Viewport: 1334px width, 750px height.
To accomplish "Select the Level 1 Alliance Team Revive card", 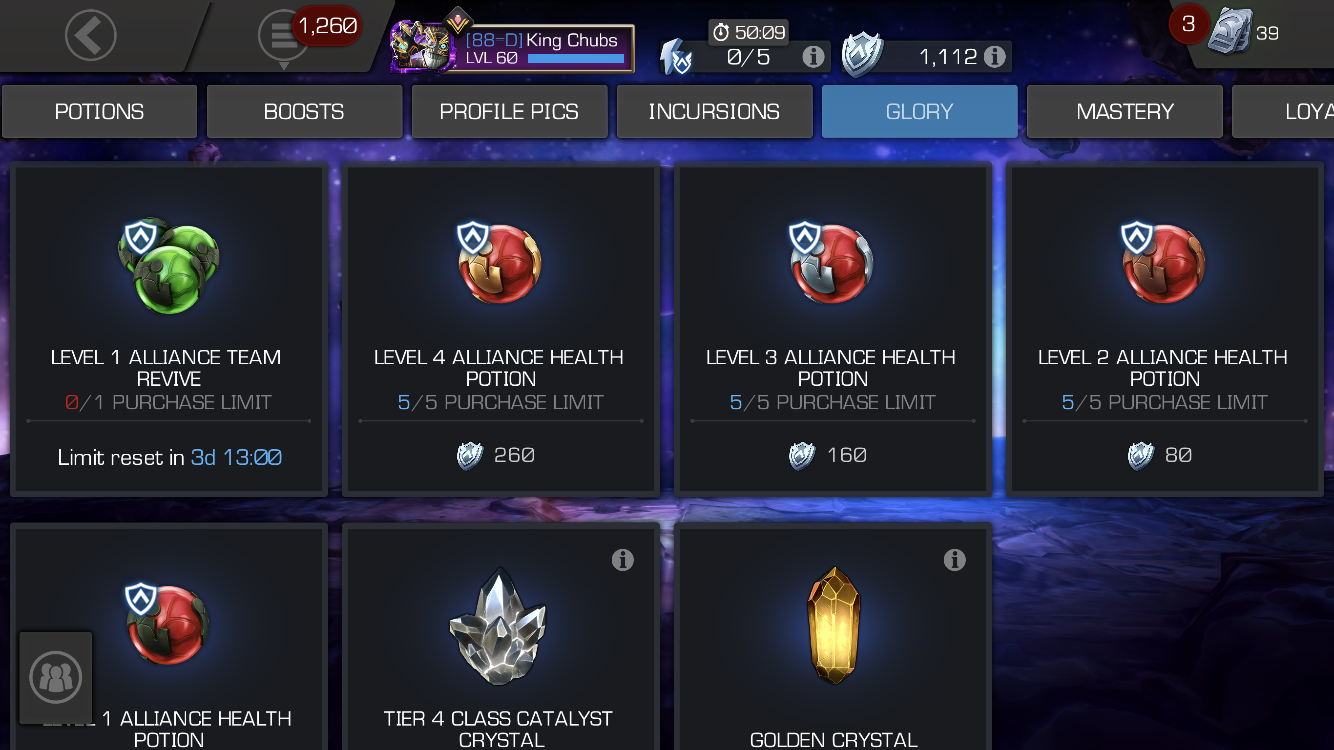I will point(168,330).
